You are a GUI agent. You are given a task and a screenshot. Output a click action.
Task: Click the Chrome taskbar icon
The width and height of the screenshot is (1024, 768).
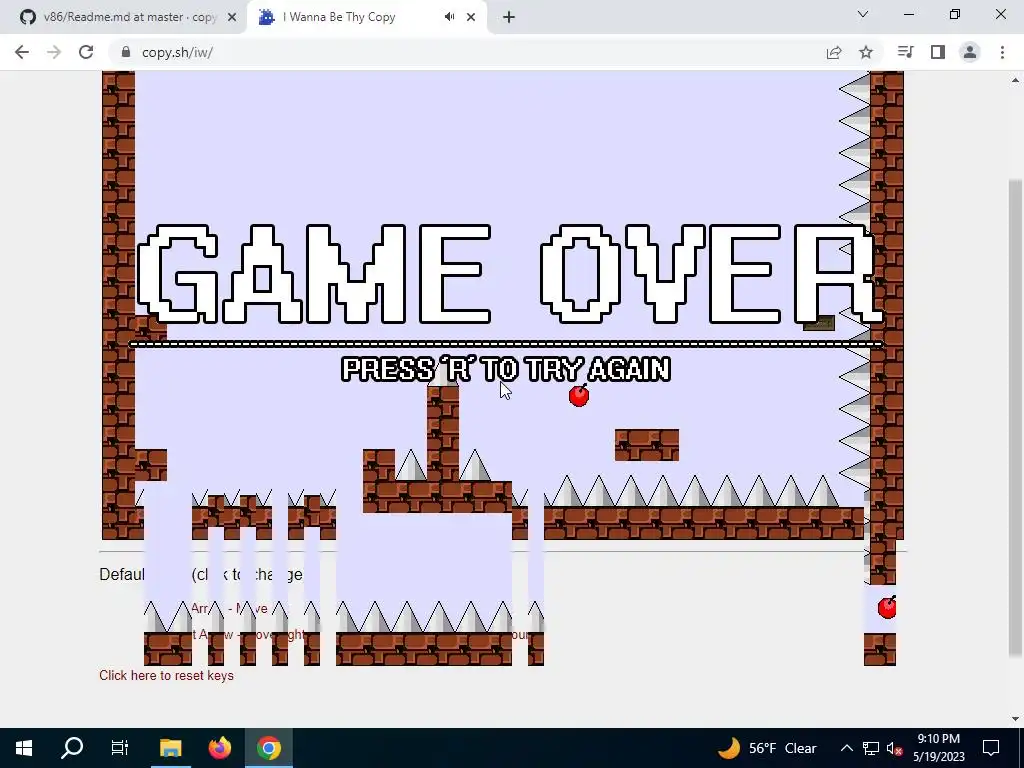pos(268,748)
